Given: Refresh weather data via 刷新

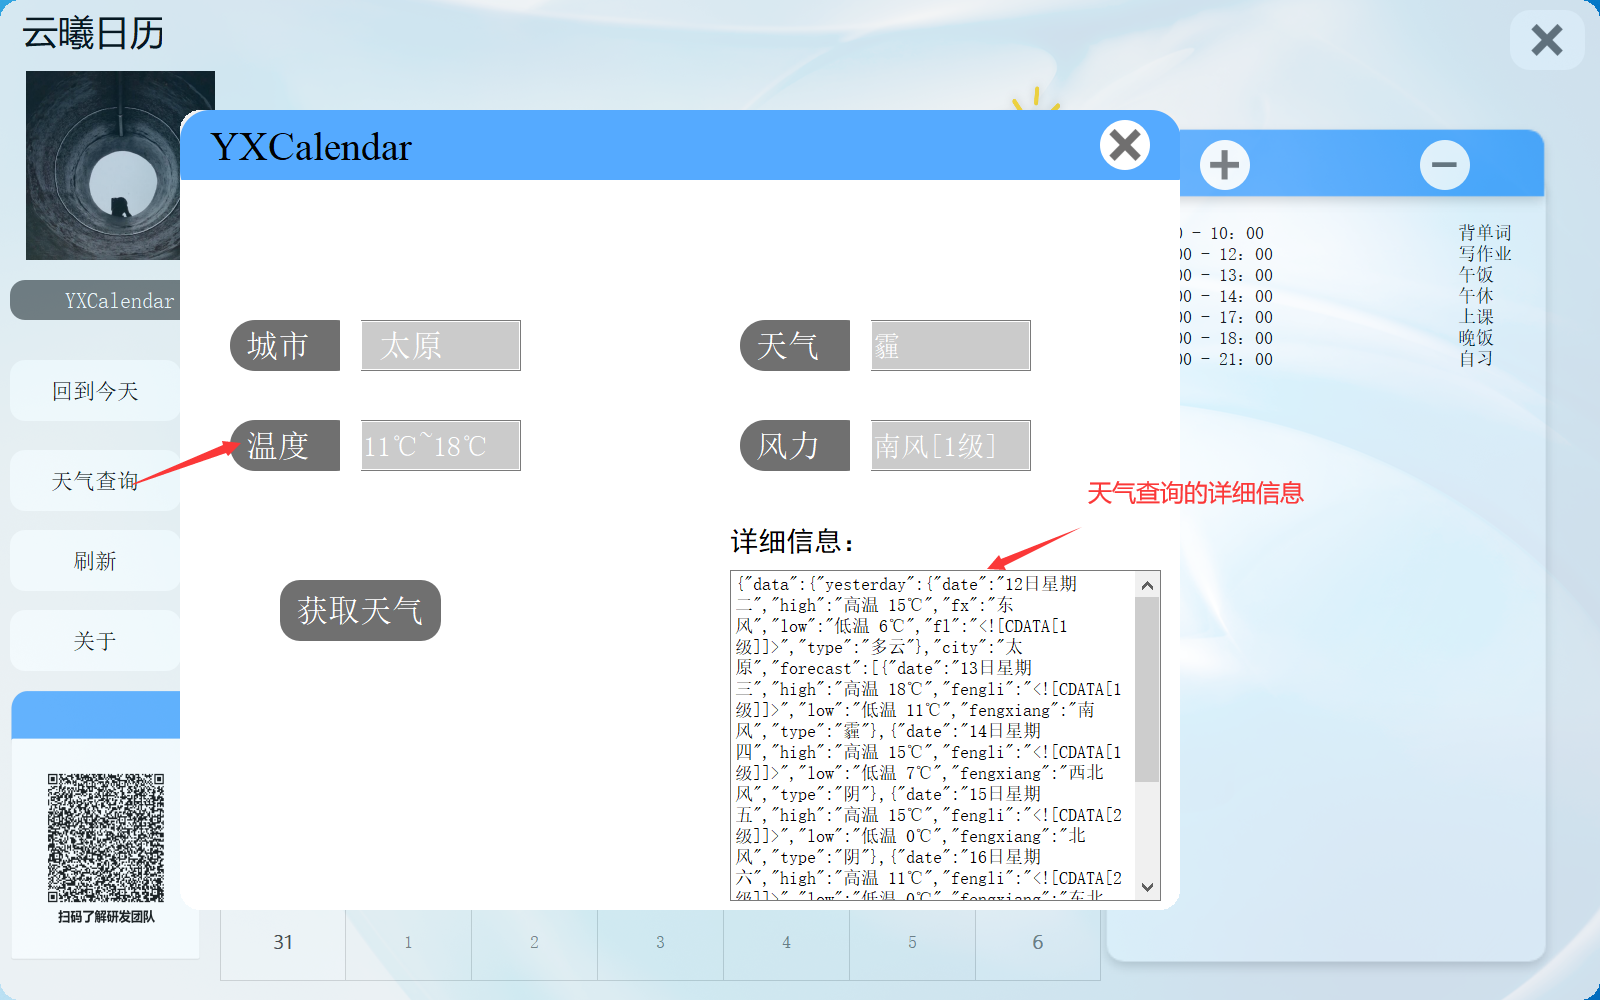Looking at the screenshot, I should click(x=94, y=560).
